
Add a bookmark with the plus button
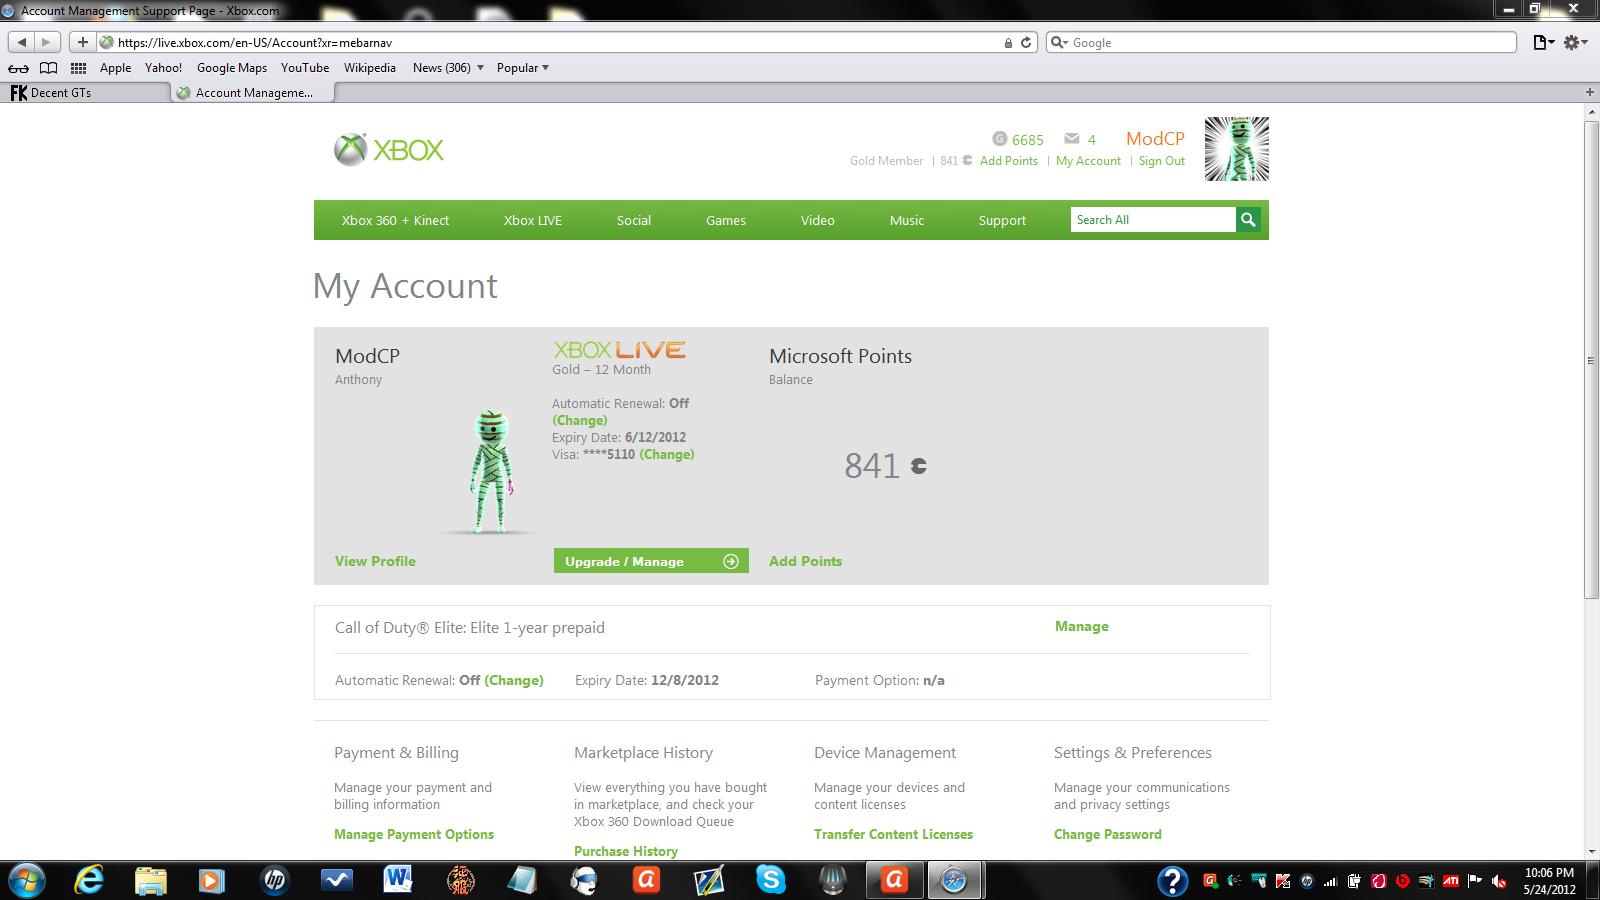[x=82, y=42]
